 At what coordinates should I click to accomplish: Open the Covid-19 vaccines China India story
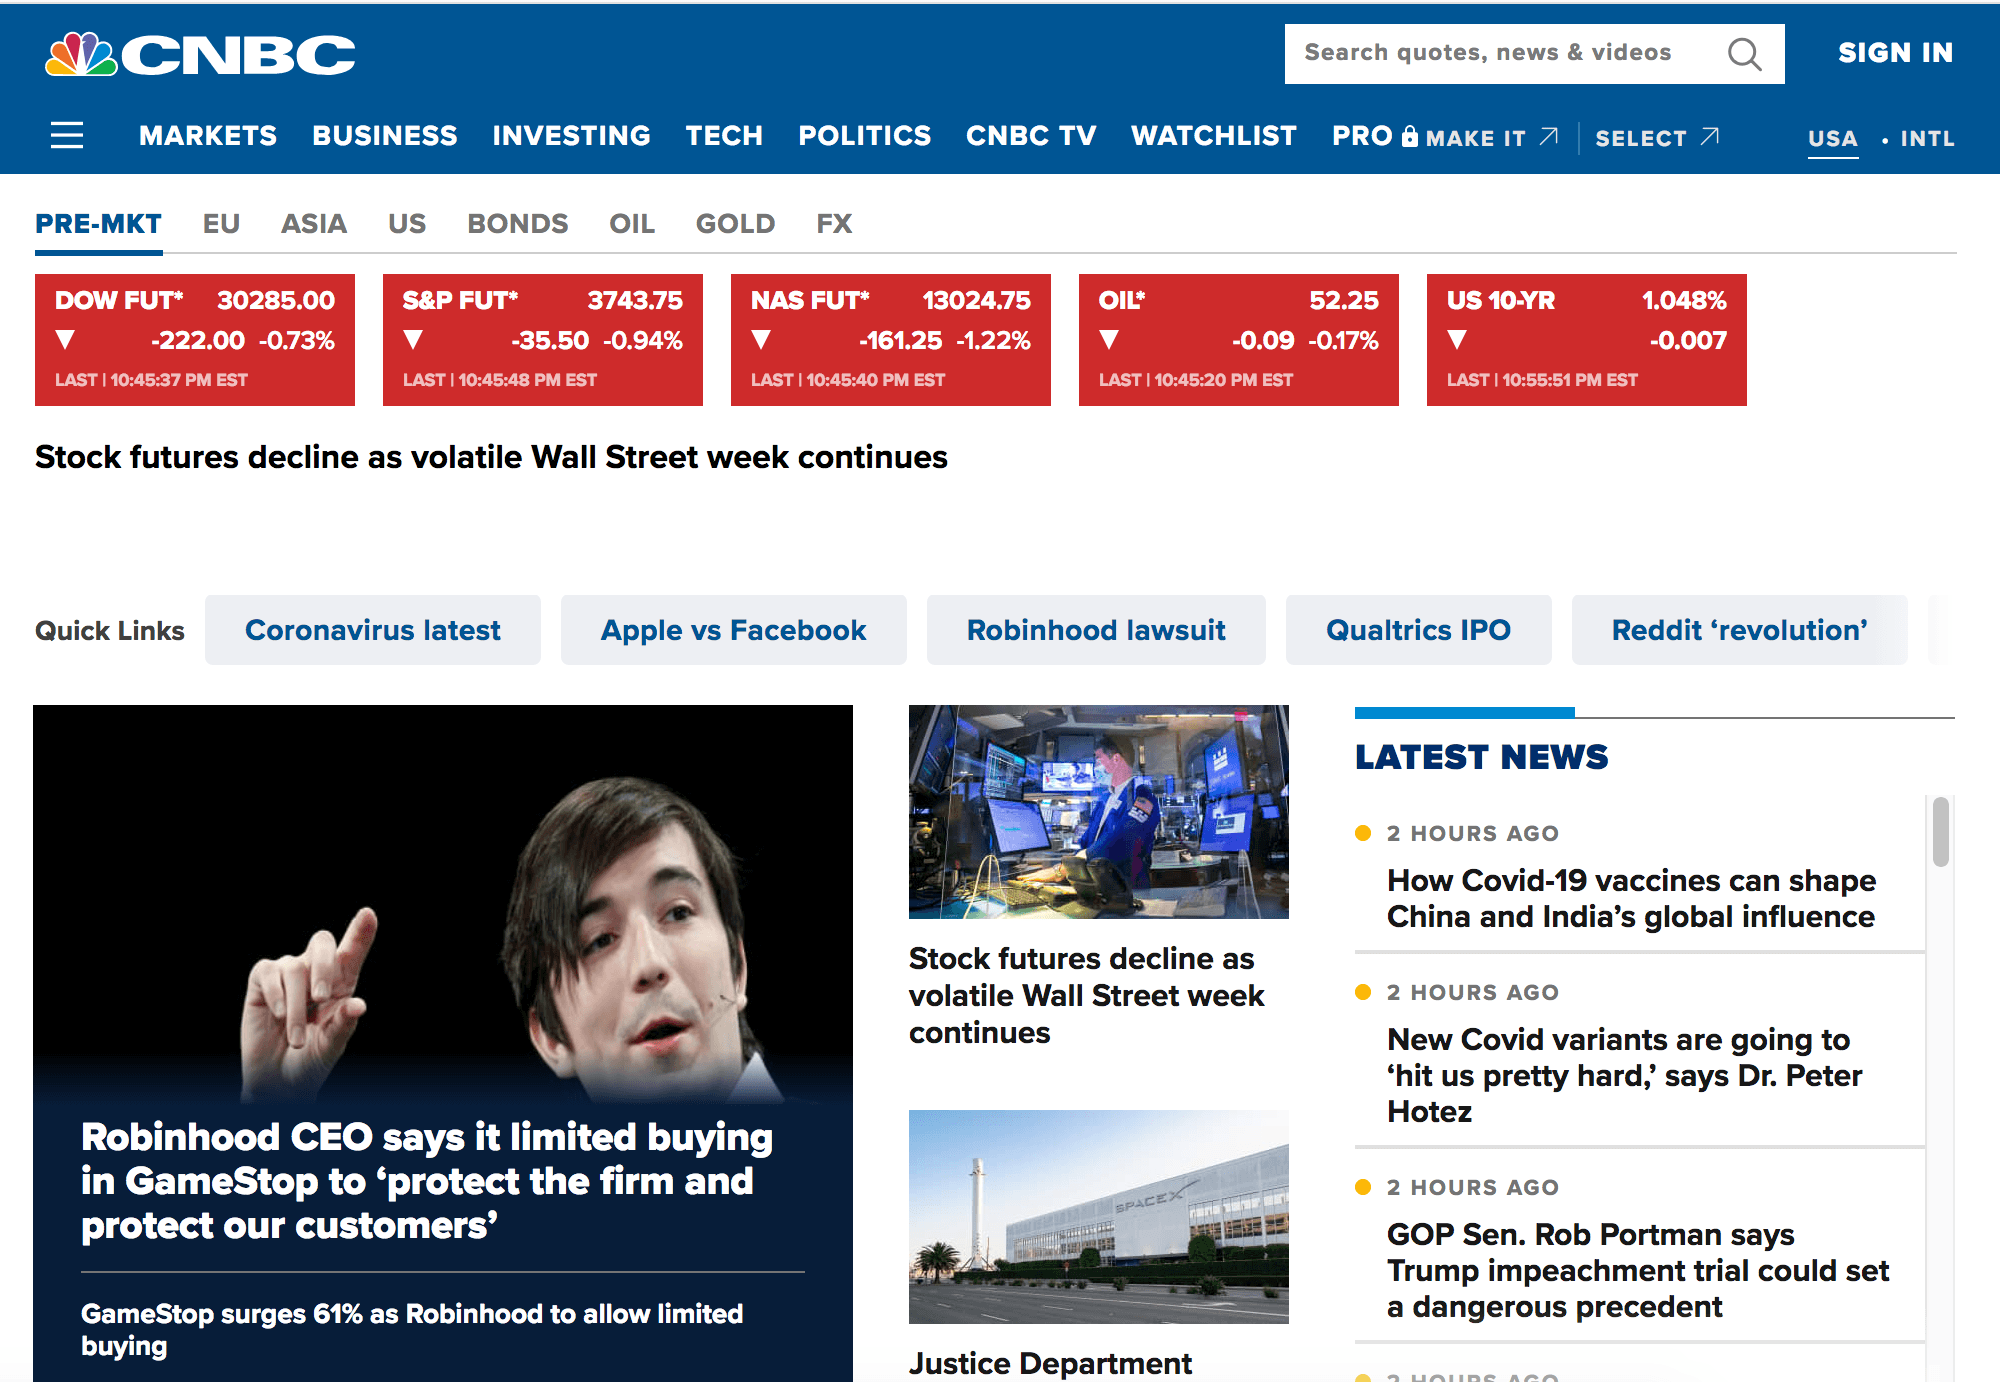pyautogui.click(x=1631, y=898)
